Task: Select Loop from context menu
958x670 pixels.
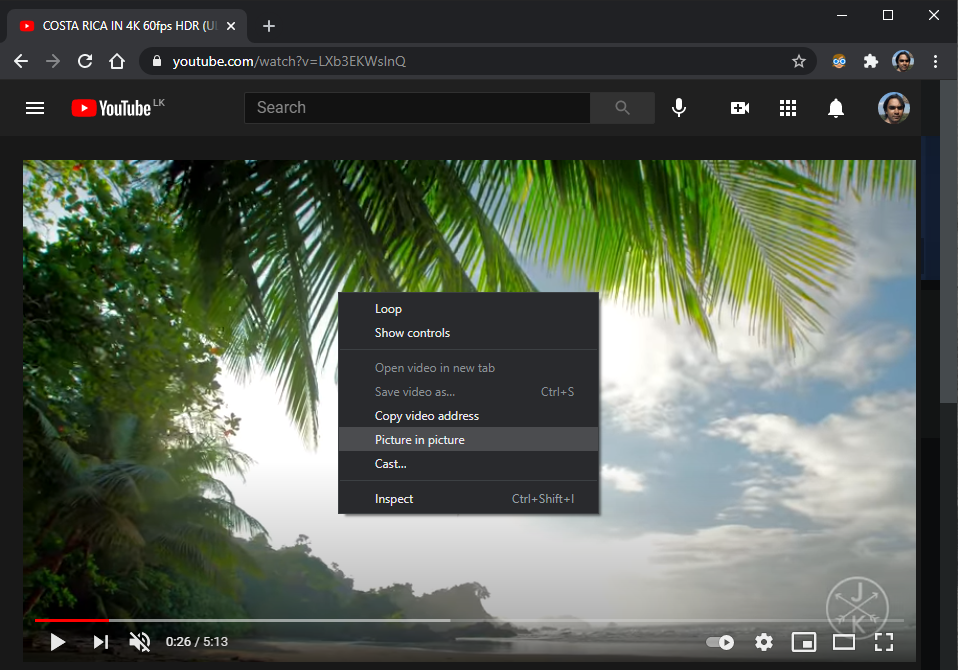Action: tap(469, 309)
